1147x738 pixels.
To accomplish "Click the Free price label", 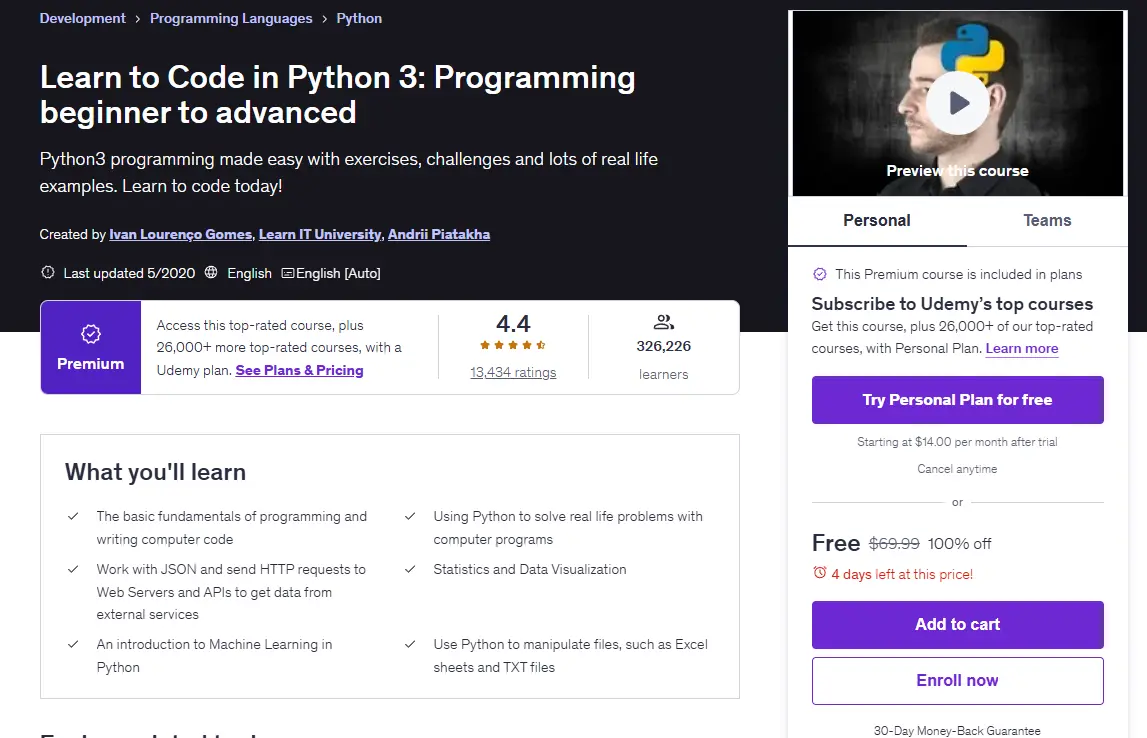I will click(x=835, y=543).
